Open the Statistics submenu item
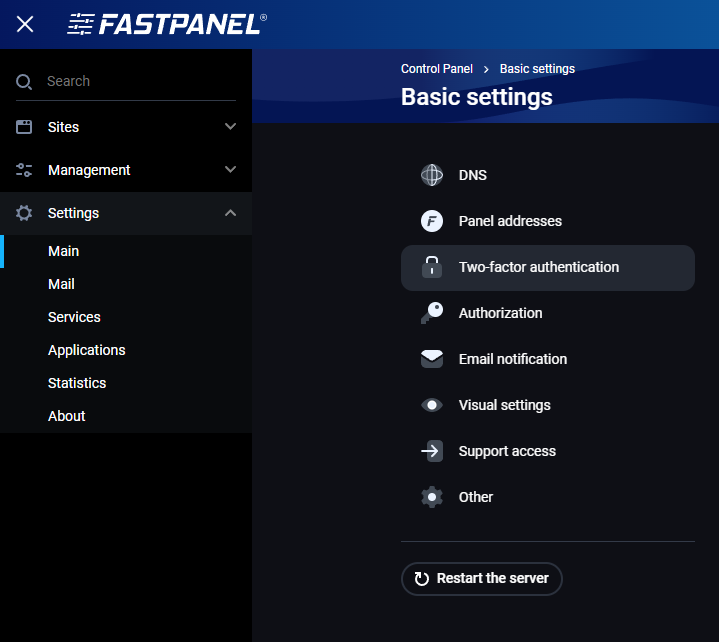This screenshot has height=642, width=719. click(77, 383)
